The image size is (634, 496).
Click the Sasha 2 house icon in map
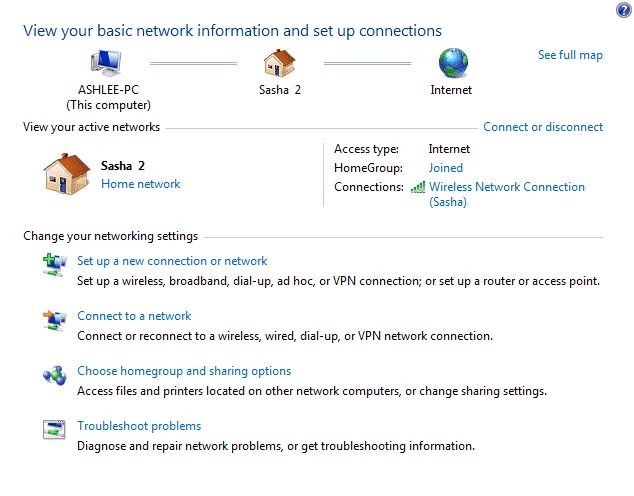pos(279,63)
